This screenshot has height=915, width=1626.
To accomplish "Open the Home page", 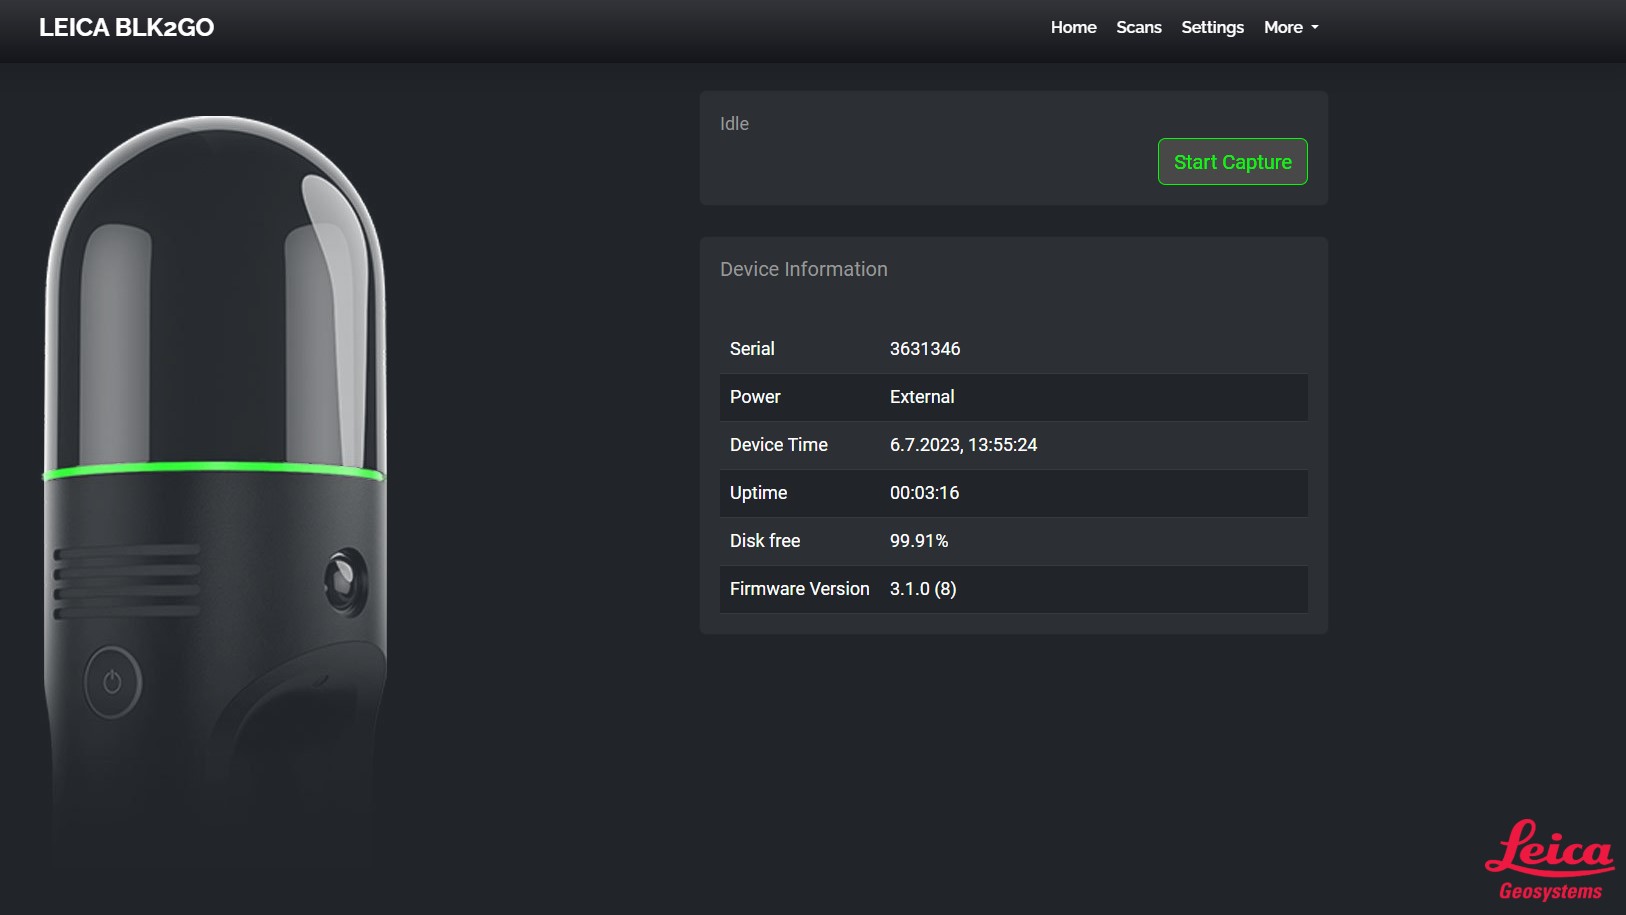I will (x=1073, y=28).
